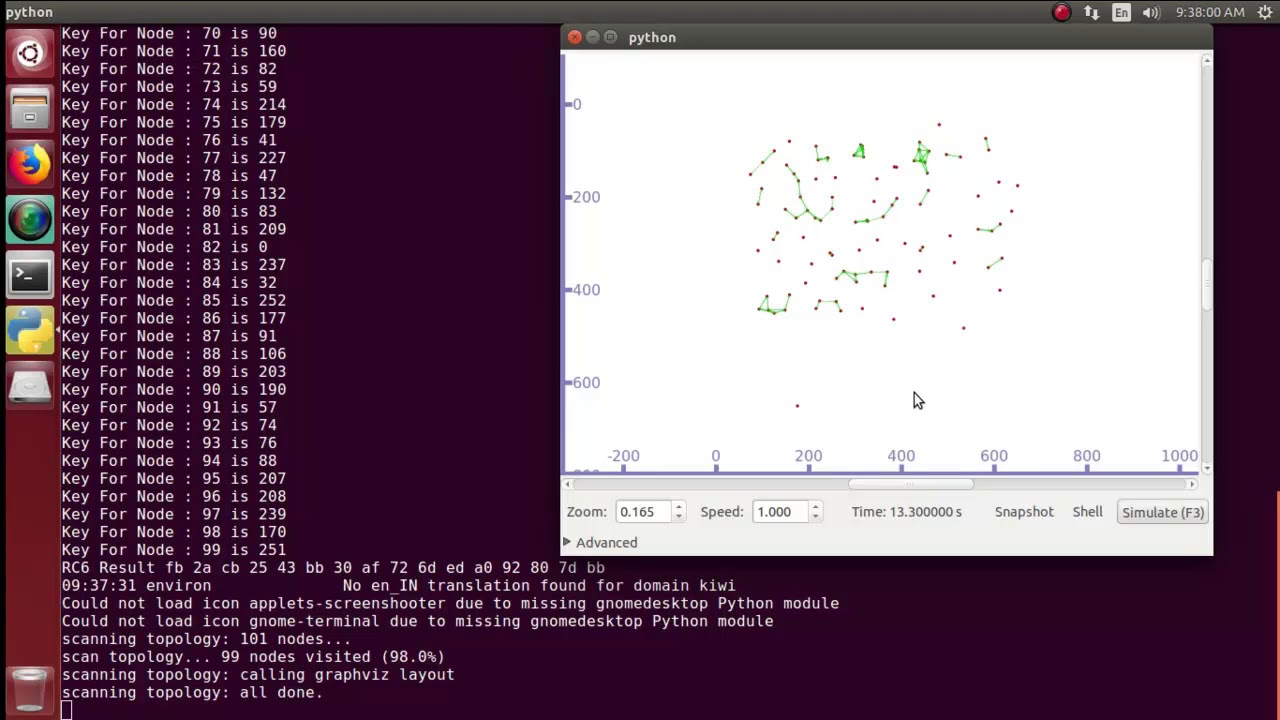This screenshot has height=720, width=1280.
Task: Click 'Key For Node : 99 is 251' line
Action: (x=174, y=550)
